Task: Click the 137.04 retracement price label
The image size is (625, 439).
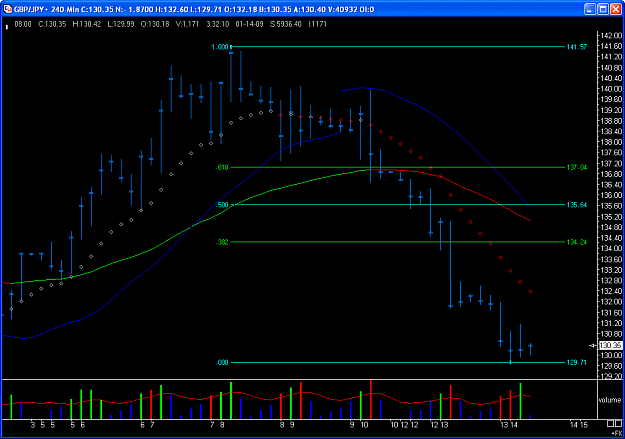Action: [x=576, y=167]
